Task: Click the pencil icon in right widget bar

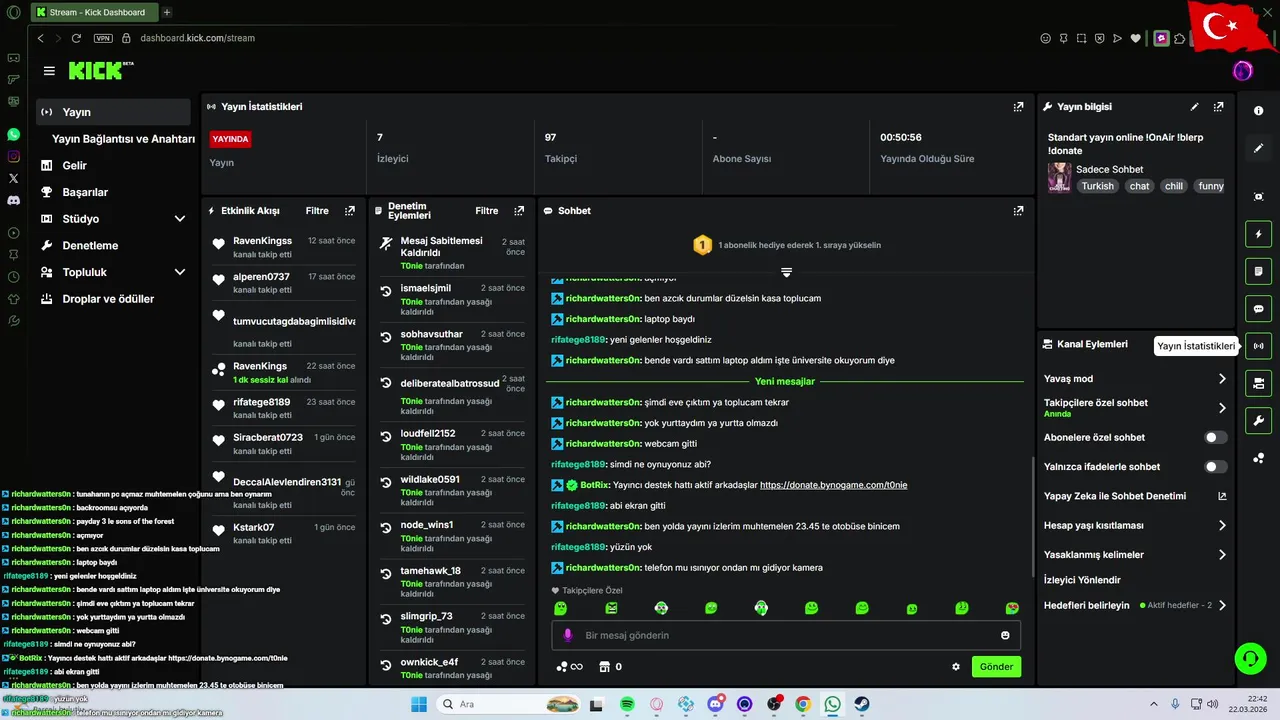Action: [x=1258, y=148]
